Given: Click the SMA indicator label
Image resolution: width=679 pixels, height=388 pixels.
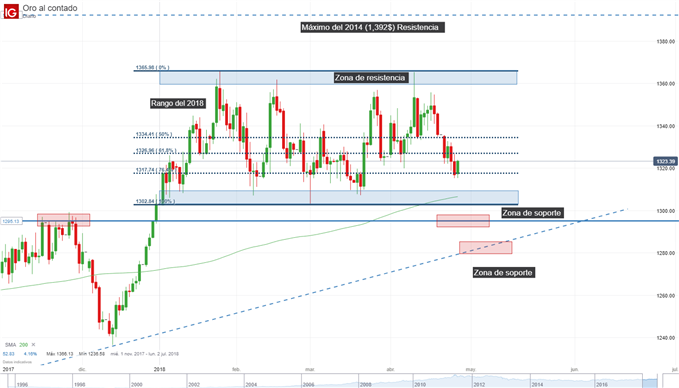Looking at the screenshot, I should pos(10,345).
